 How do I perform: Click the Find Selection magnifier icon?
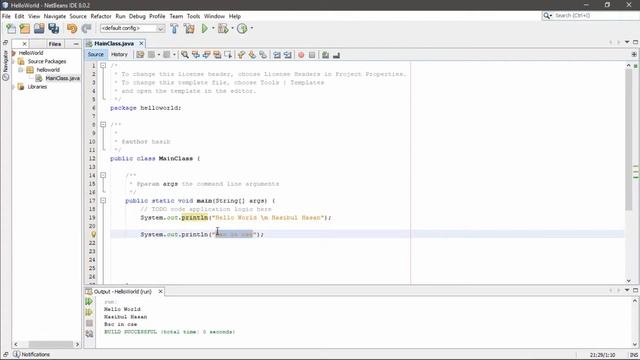pos(185,55)
